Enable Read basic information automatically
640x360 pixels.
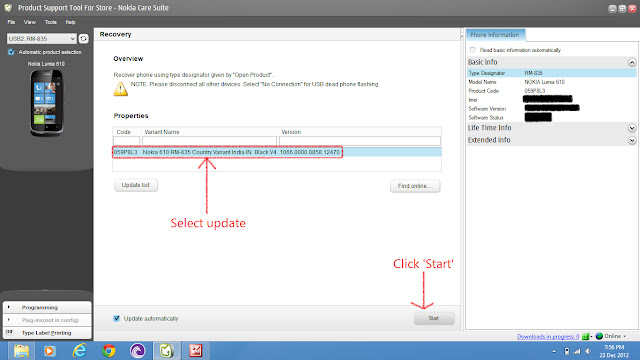pyautogui.click(x=473, y=50)
